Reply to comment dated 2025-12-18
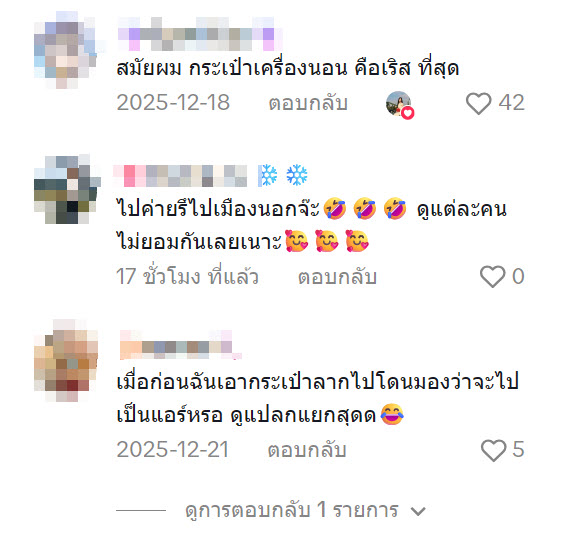Image resolution: width=574 pixels, height=541 pixels. pyautogui.click(x=308, y=103)
